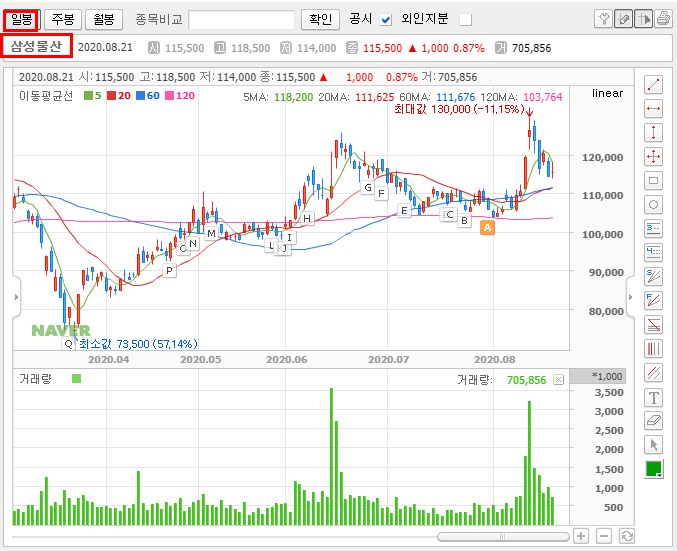Print the chart with the printer icon
The image size is (677, 551).
(663, 19)
